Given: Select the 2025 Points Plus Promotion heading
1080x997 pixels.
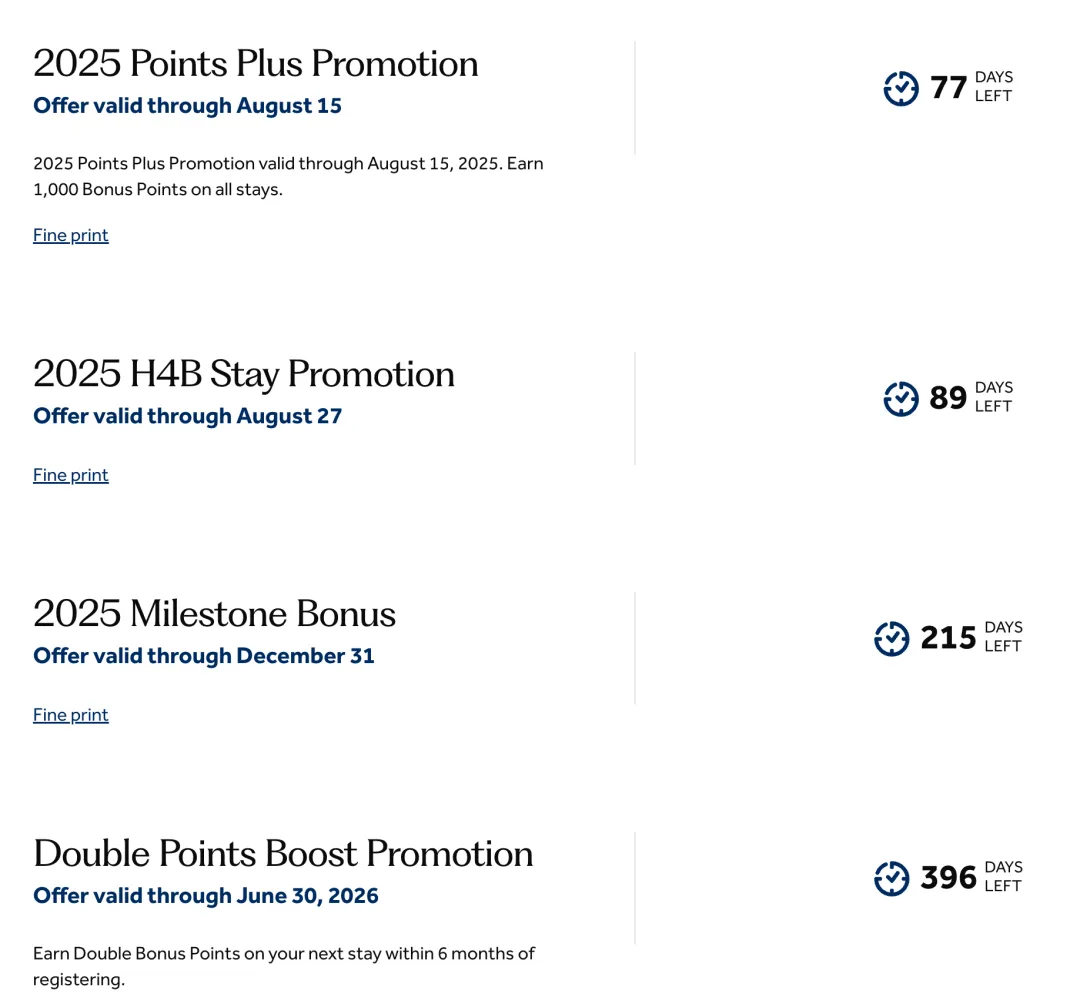Looking at the screenshot, I should point(256,63).
